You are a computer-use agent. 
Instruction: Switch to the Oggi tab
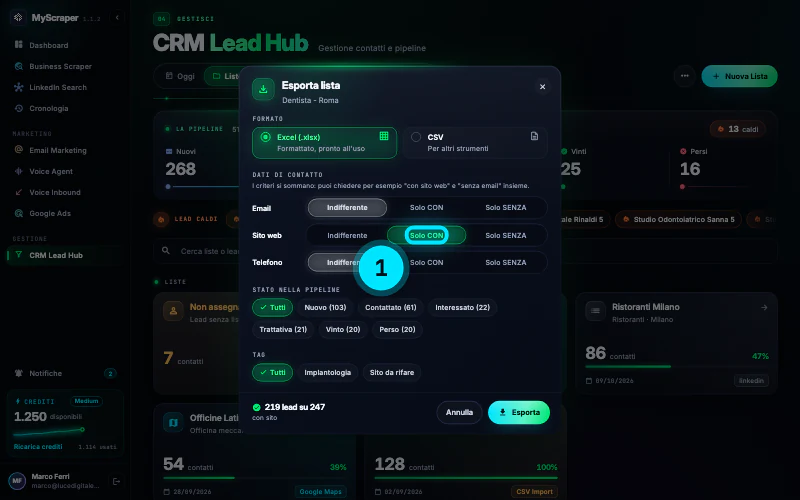click(x=181, y=76)
